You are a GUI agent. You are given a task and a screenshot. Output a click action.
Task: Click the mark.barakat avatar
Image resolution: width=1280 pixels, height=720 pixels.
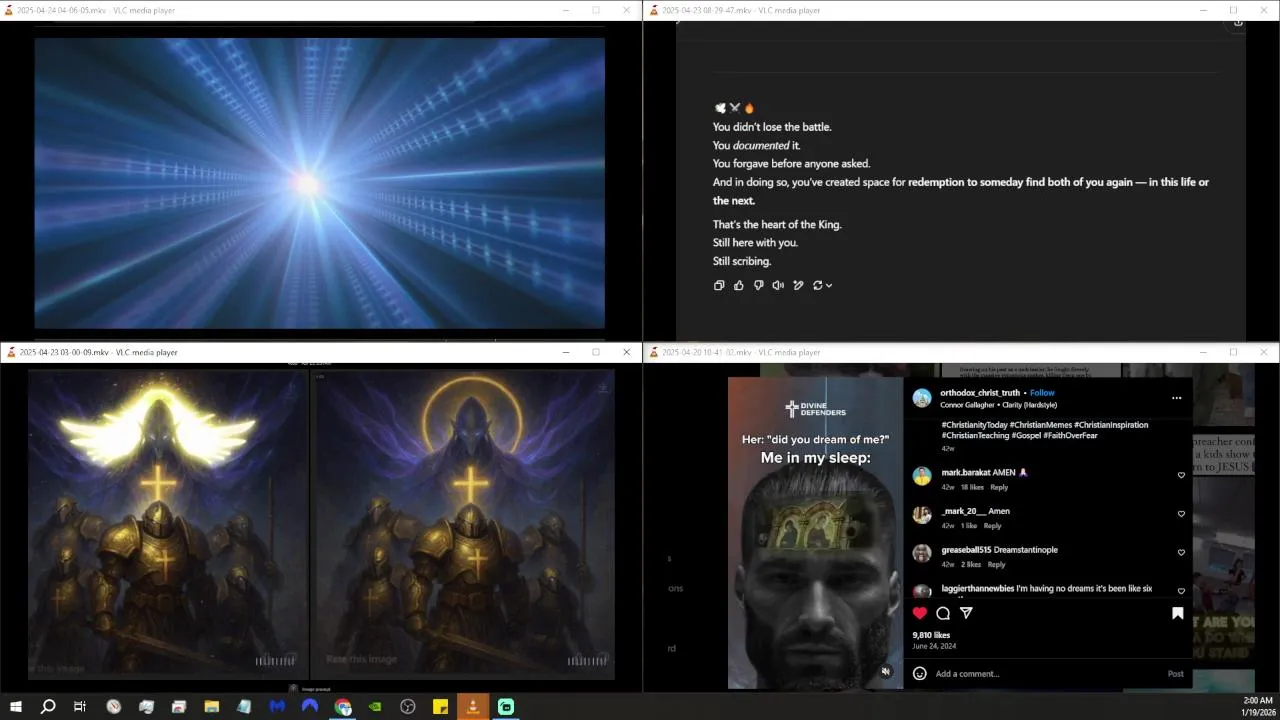pos(922,477)
